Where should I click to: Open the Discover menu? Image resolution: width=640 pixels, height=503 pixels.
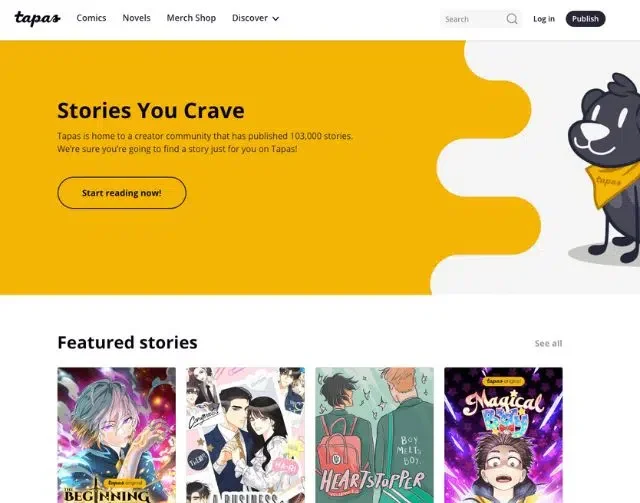point(256,18)
